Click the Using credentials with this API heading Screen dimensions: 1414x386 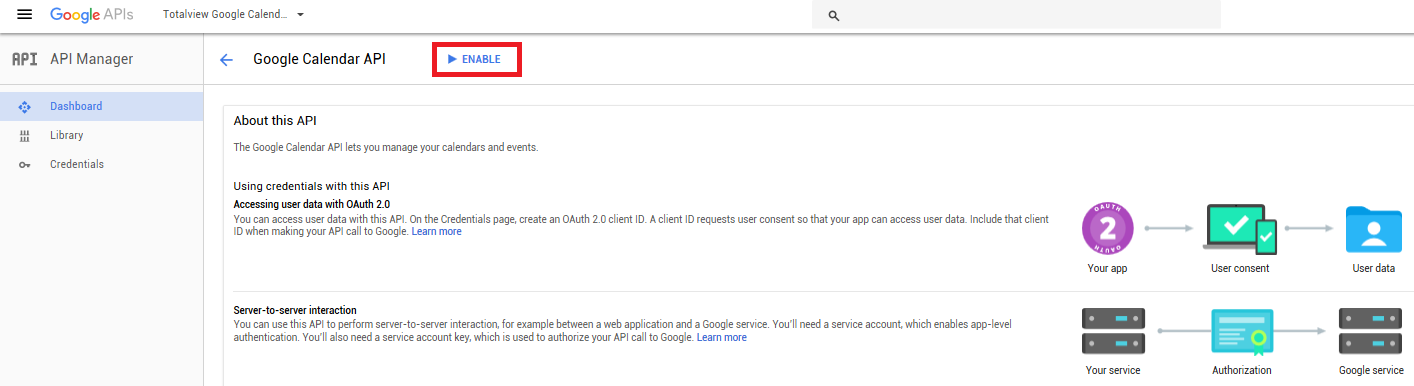click(311, 186)
